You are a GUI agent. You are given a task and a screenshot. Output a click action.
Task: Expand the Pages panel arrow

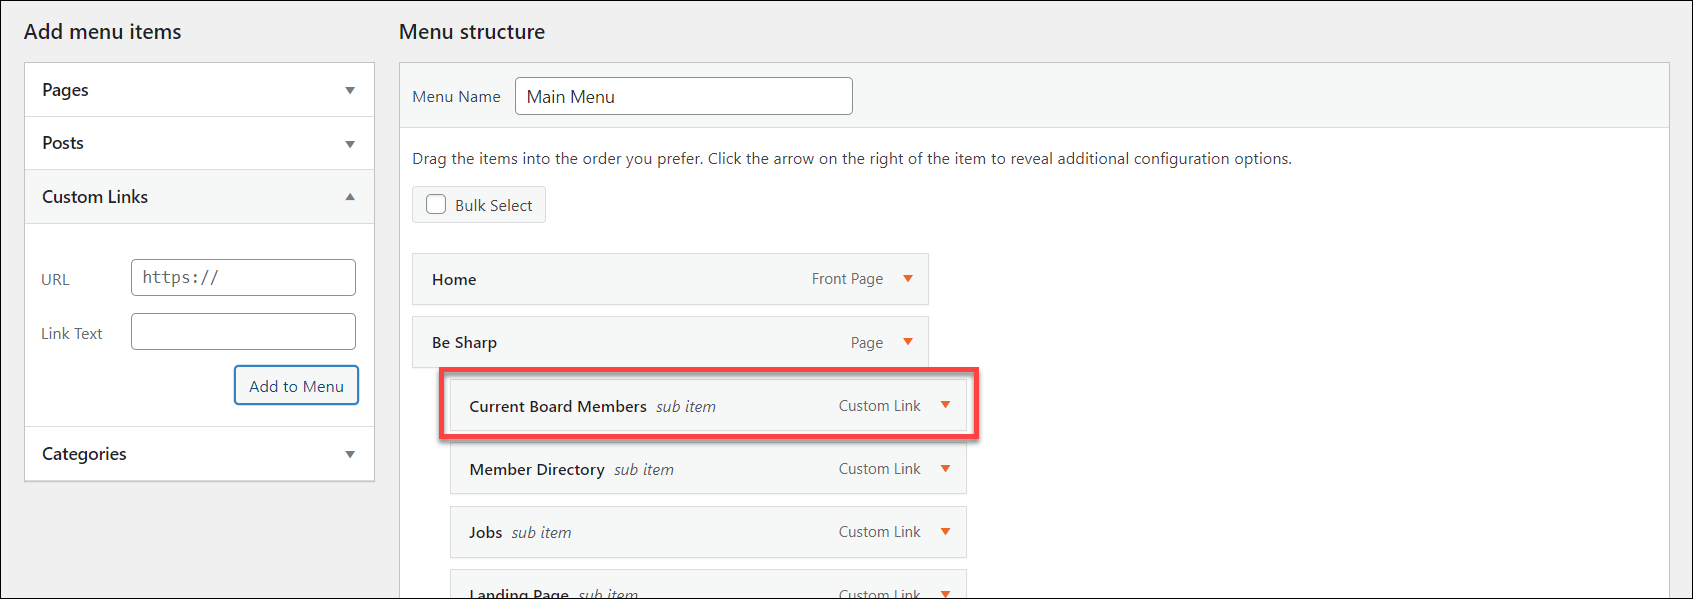[x=350, y=90]
